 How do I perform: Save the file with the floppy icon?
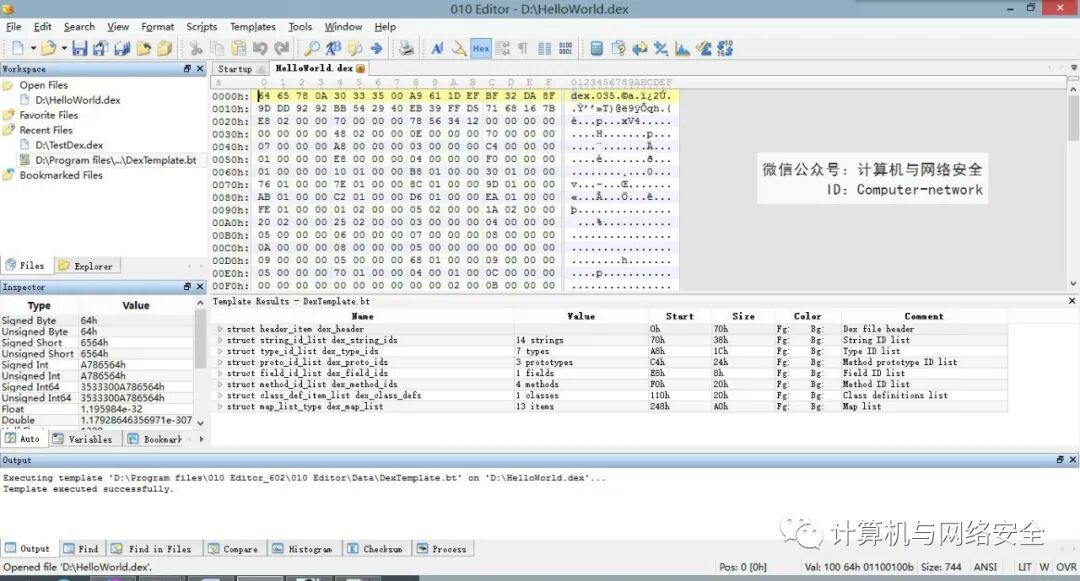pyautogui.click(x=80, y=48)
